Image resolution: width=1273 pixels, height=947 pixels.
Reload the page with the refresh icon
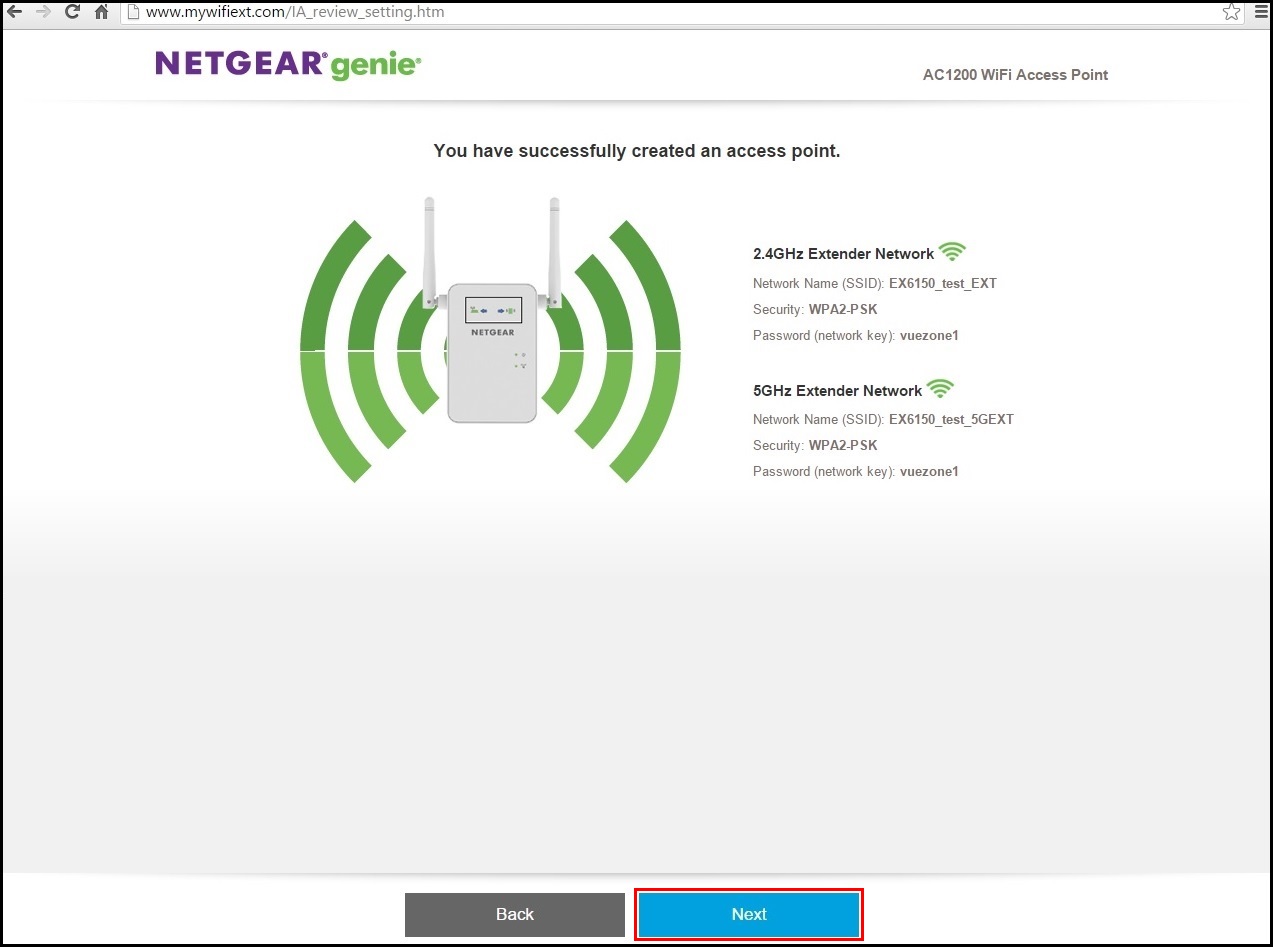click(72, 12)
